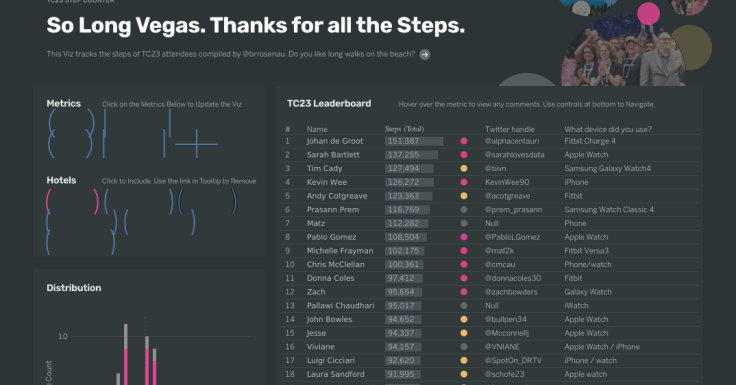Click the gray dot in Viviane's row
The width and height of the screenshot is (736, 385).
[464, 346]
